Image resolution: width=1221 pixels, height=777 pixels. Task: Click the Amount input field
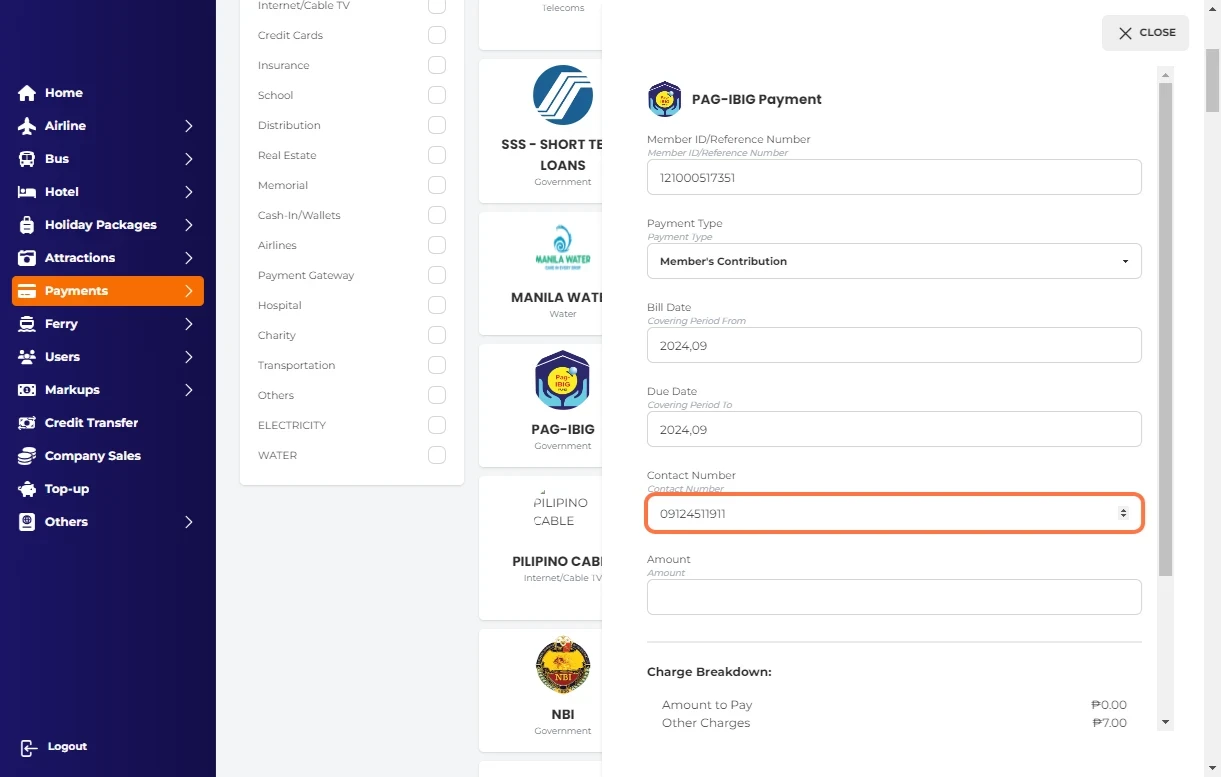pyautogui.click(x=893, y=597)
